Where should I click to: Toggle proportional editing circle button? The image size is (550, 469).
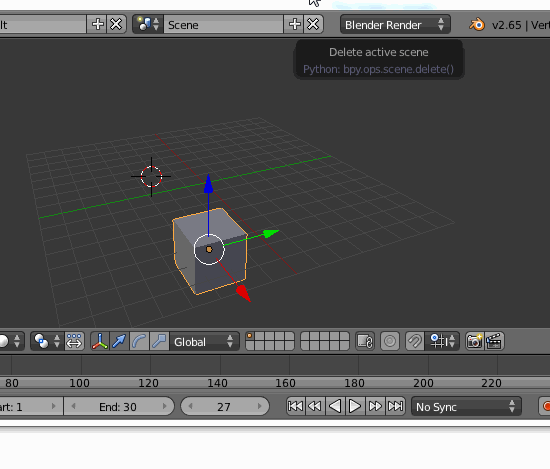(x=390, y=341)
